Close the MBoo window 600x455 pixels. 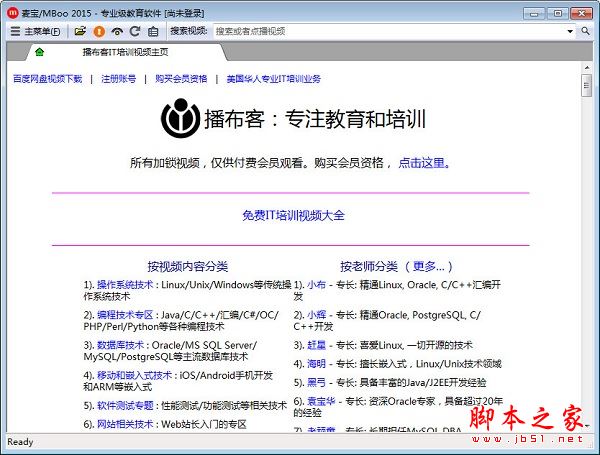point(581,13)
